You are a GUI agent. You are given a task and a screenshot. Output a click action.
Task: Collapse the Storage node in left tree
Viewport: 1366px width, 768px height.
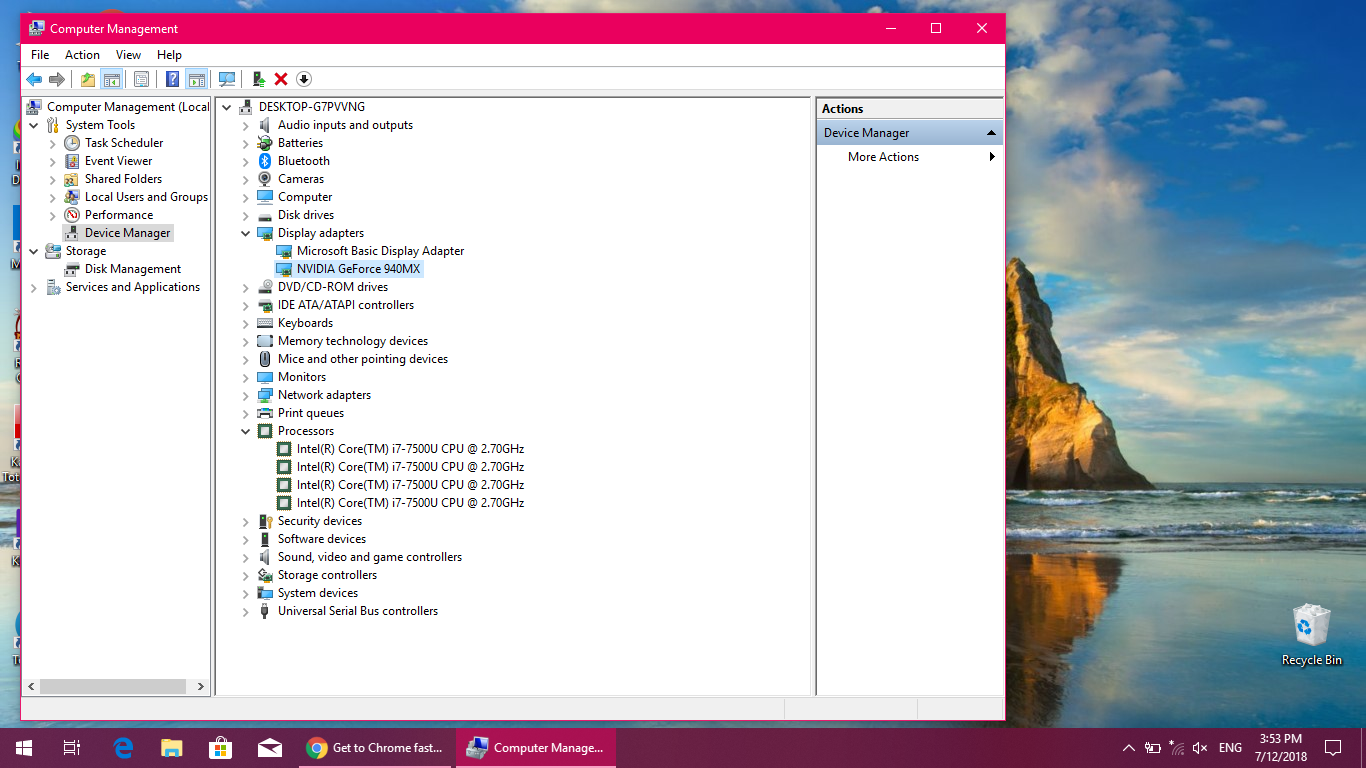tap(34, 251)
